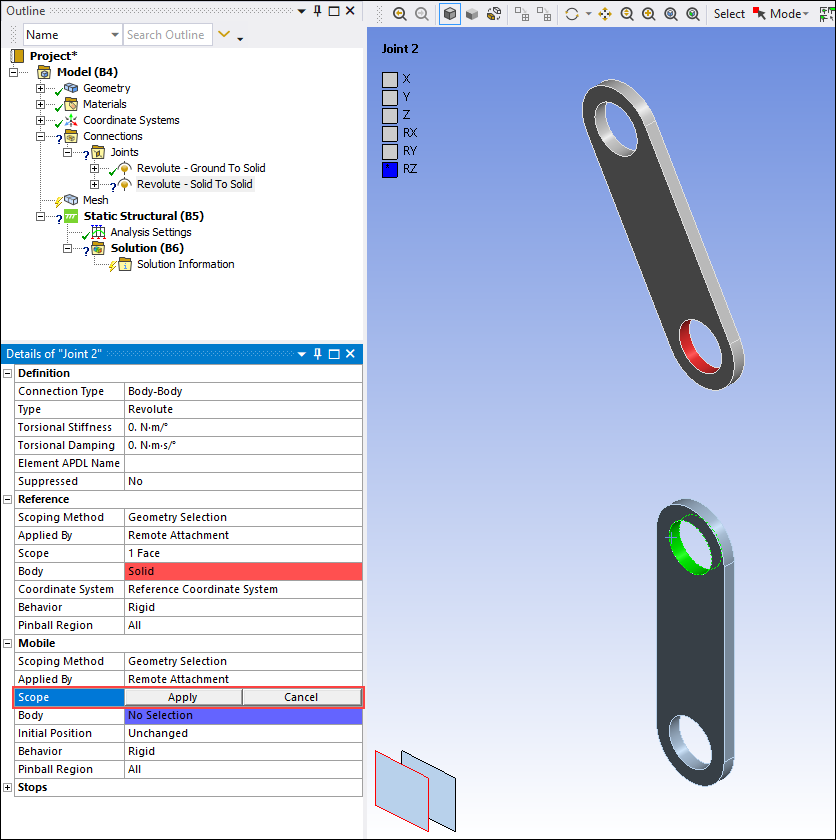Expand the Revolute - Ground To Solid node

pyautogui.click(x=94, y=168)
